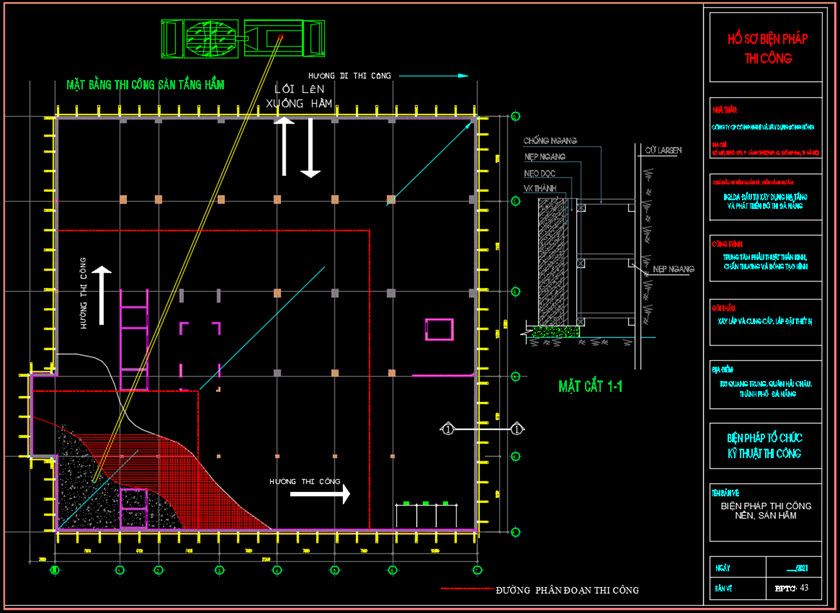The height and width of the screenshot is (613, 840).
Task: Click the MẶT CẮT 1-1 section title
Action: (590, 386)
